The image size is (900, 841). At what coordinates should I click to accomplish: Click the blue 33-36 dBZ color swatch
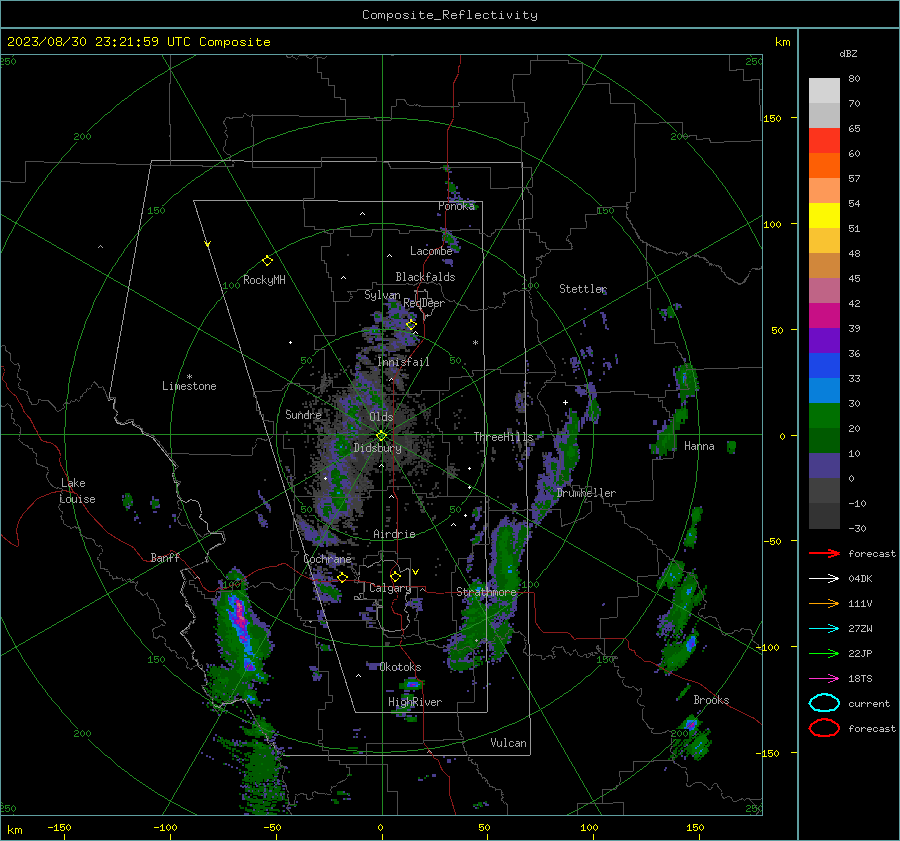point(824,366)
